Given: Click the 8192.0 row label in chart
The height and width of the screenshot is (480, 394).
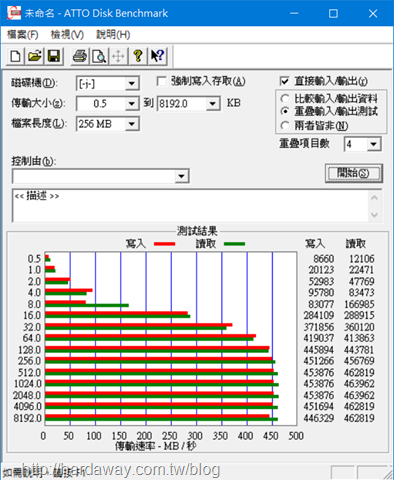Looking at the screenshot, I should tap(27, 418).
